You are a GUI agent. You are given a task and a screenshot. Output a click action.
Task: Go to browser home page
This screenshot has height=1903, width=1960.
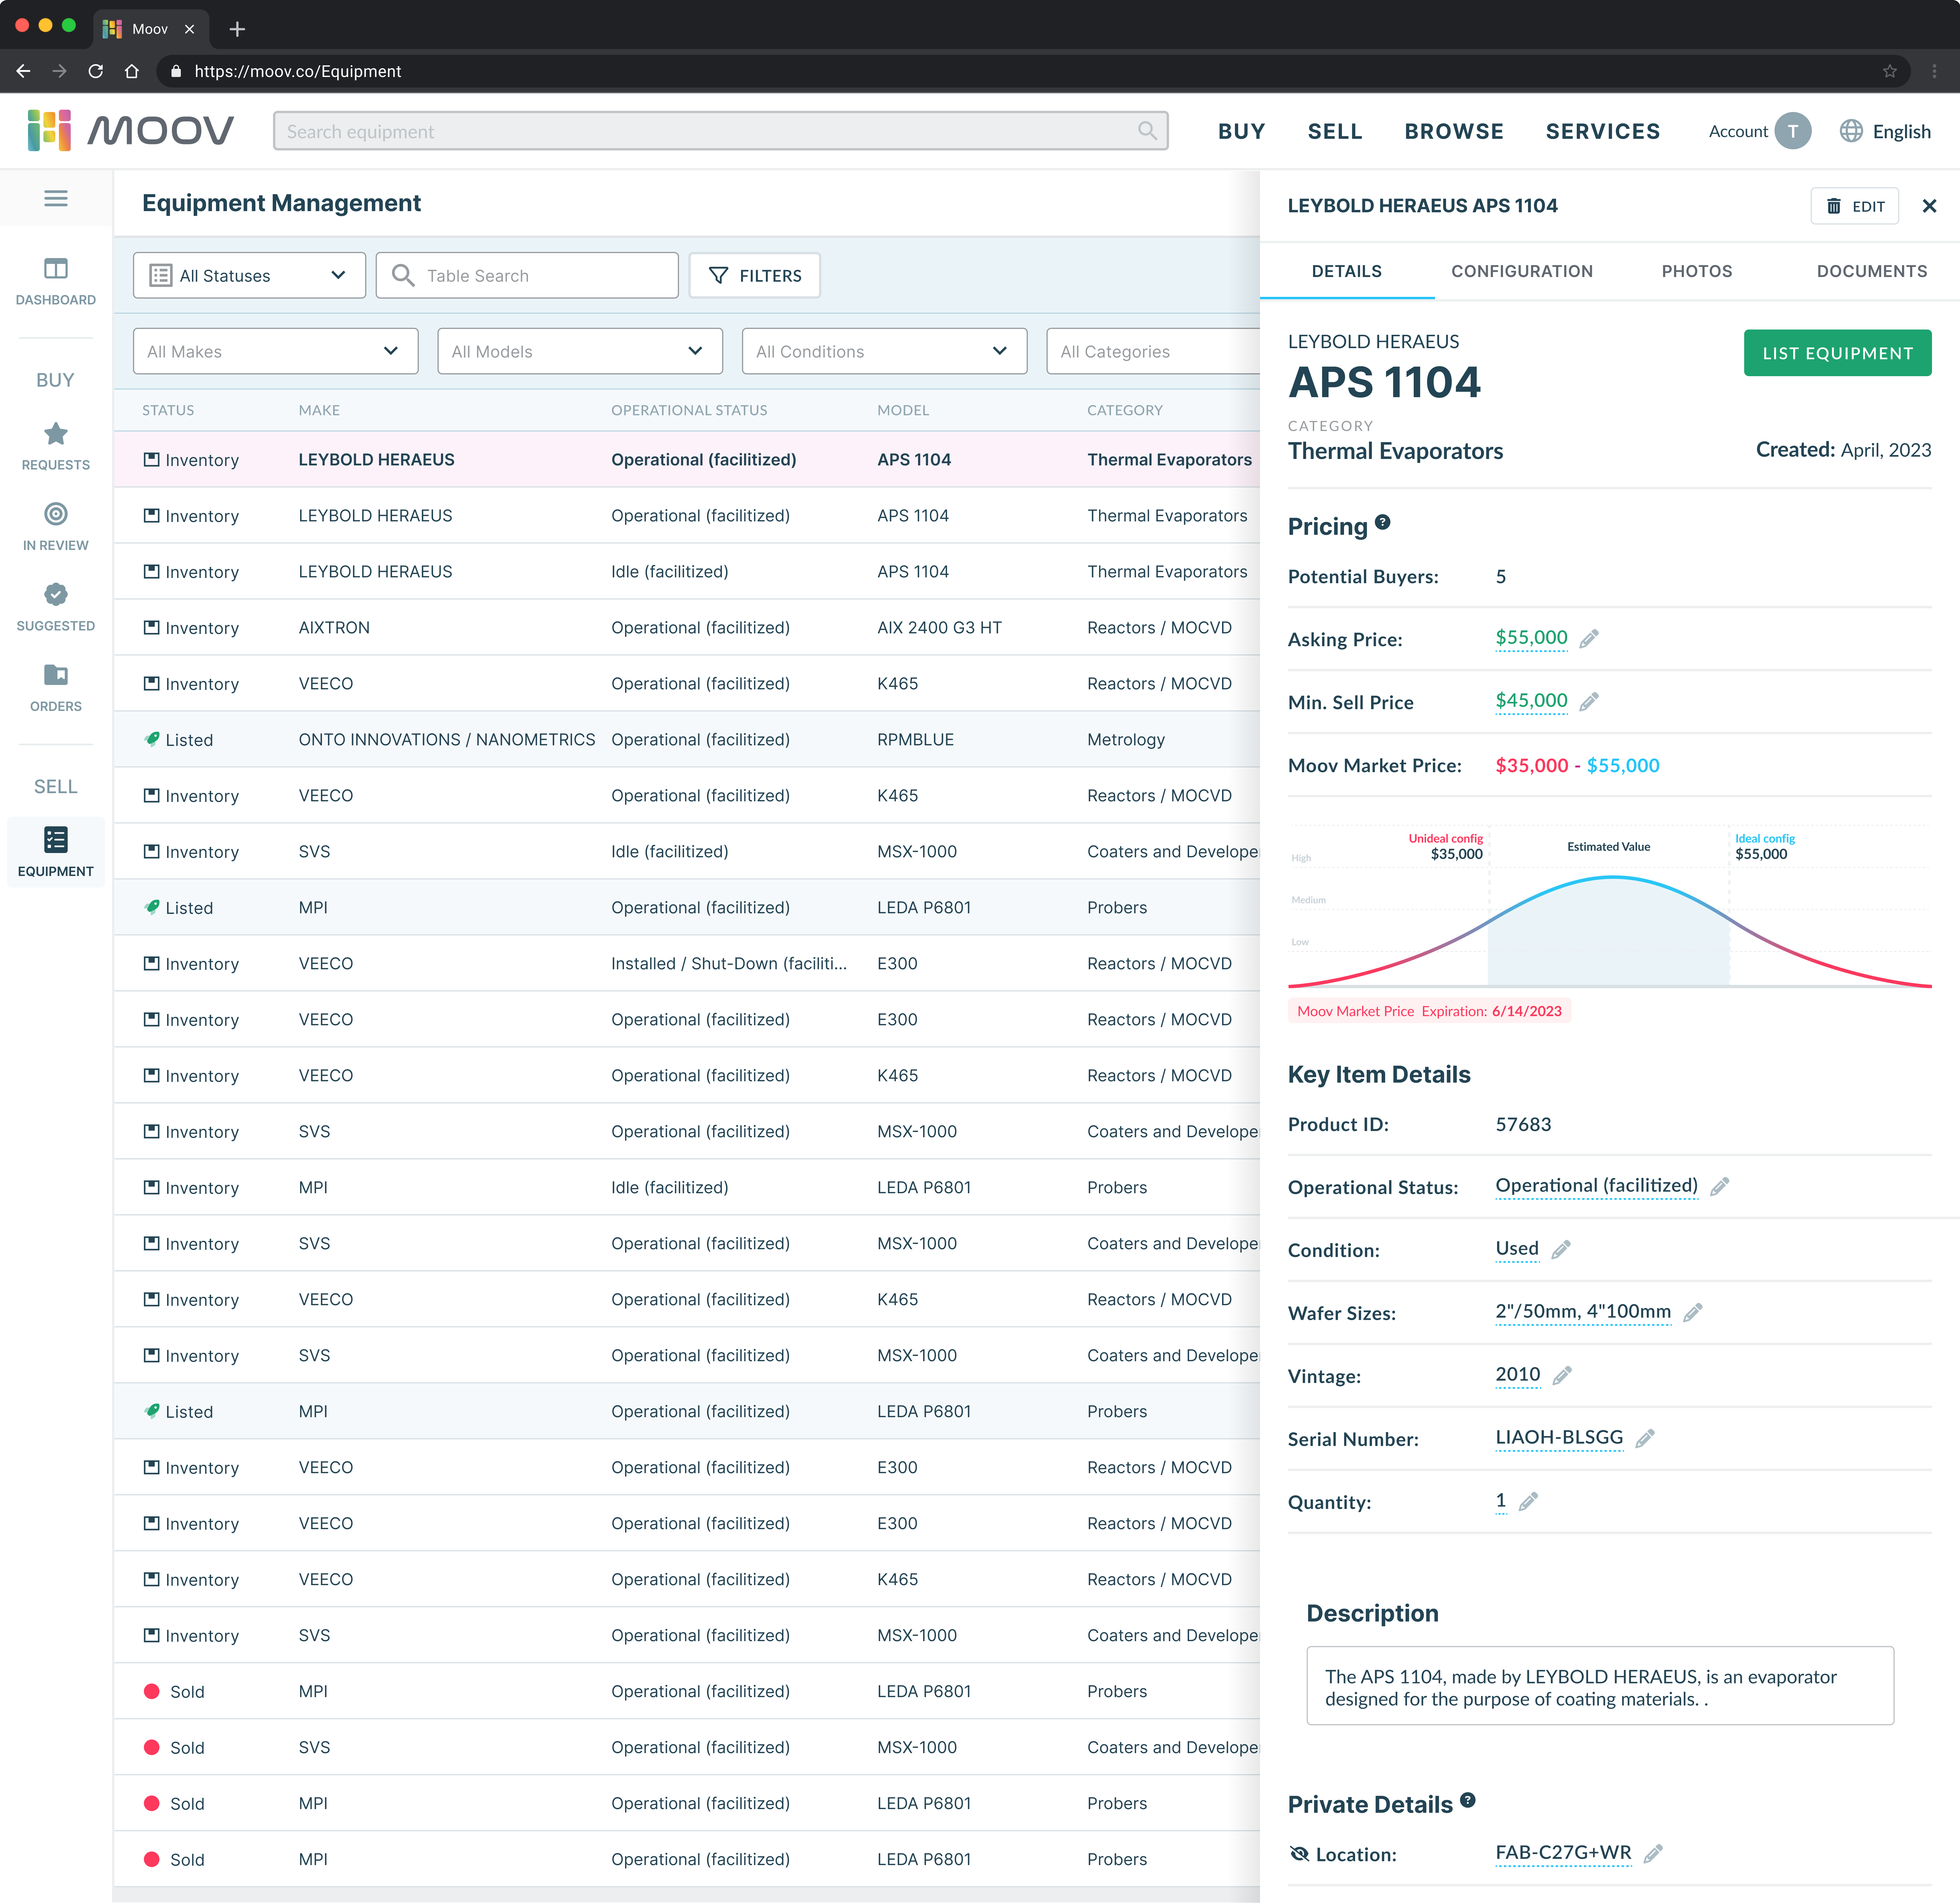pos(132,71)
